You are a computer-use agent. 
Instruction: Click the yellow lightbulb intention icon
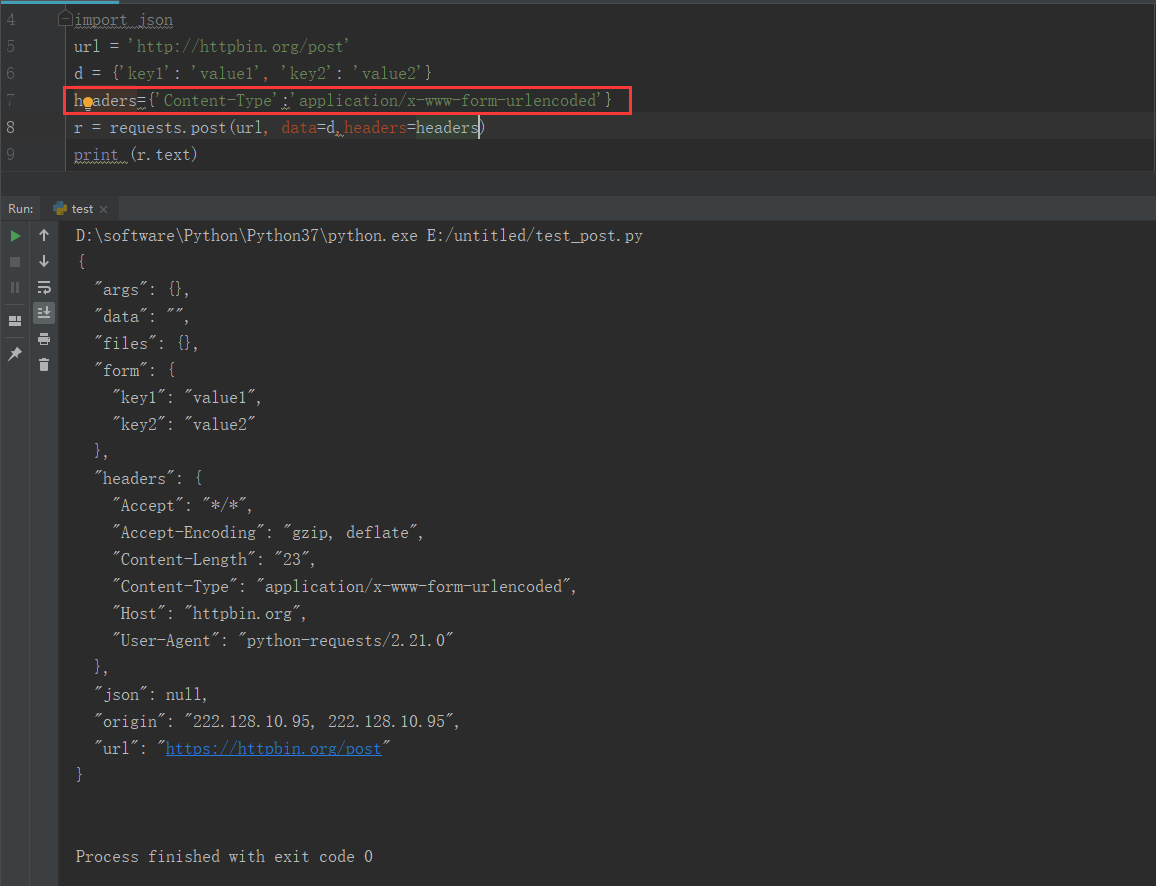click(87, 102)
